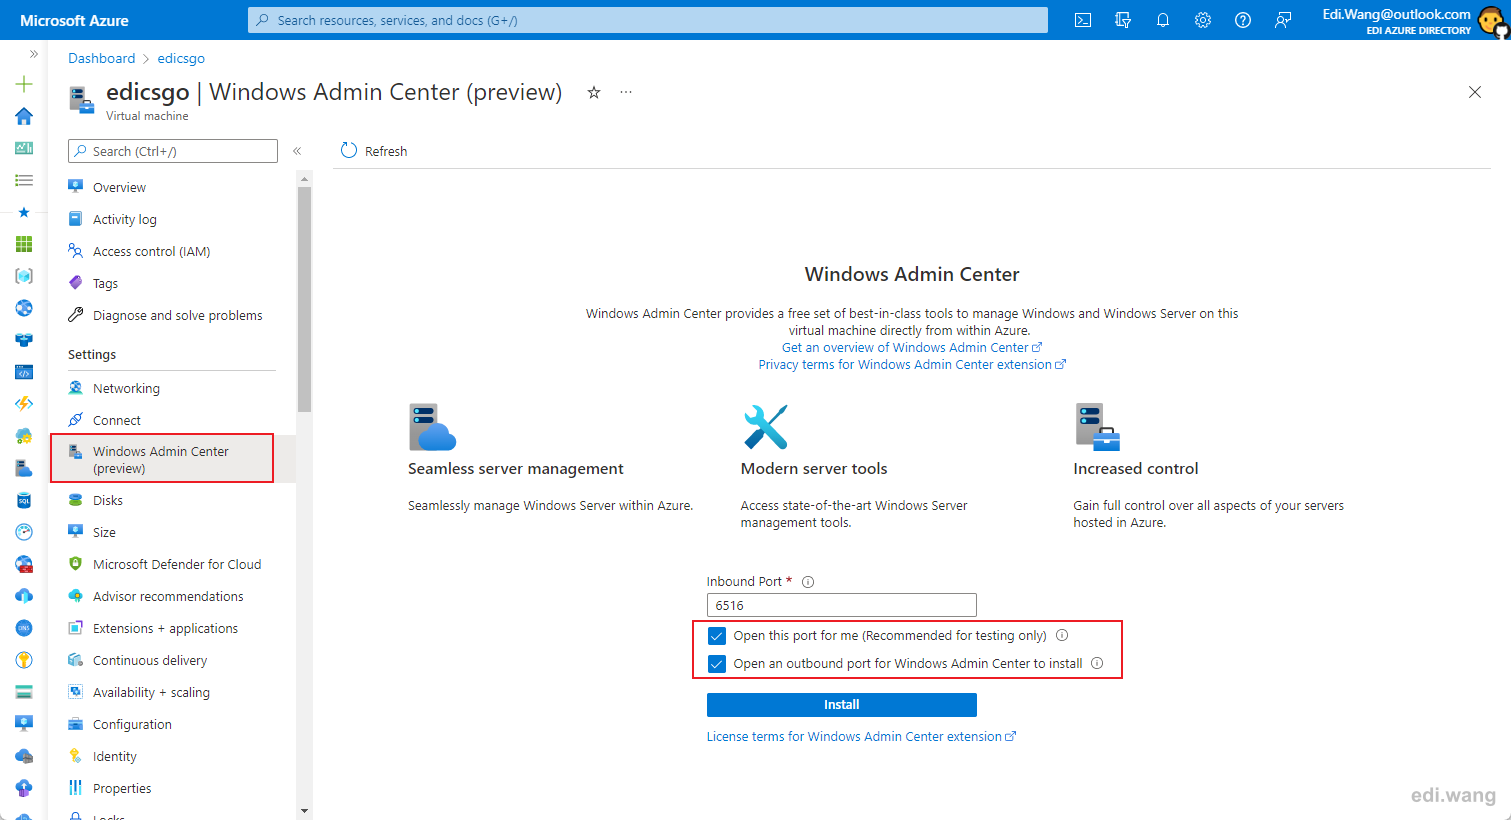
Task: Open Cloud Shell from the top bar
Action: click(x=1083, y=20)
